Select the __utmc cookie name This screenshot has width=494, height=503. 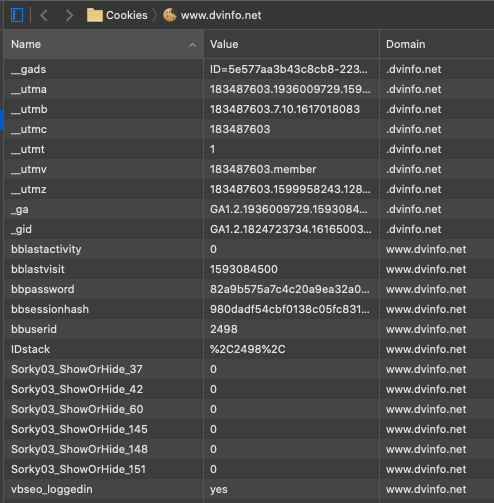click(29, 129)
